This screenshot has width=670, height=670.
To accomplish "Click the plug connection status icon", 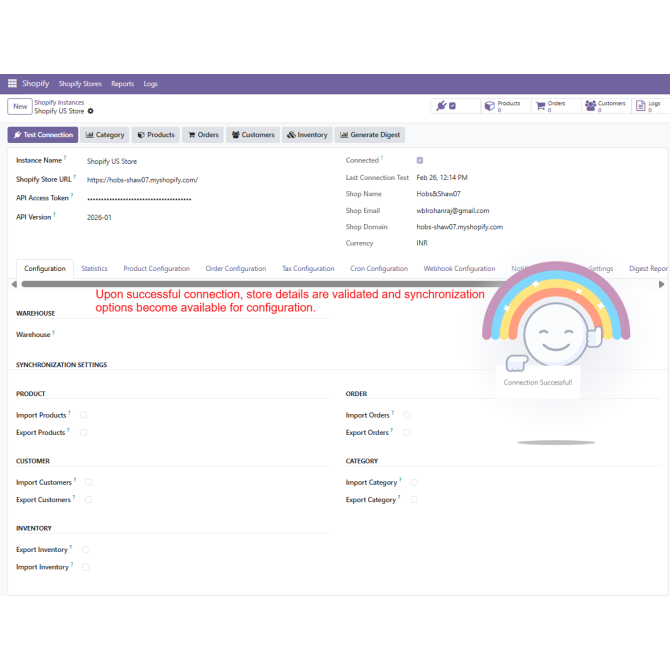I will (x=441, y=106).
